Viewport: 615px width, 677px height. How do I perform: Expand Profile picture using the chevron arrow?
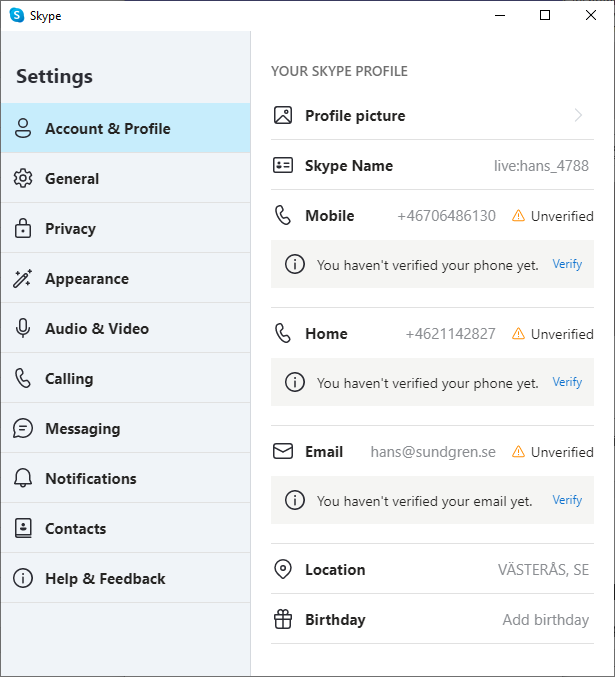click(578, 115)
